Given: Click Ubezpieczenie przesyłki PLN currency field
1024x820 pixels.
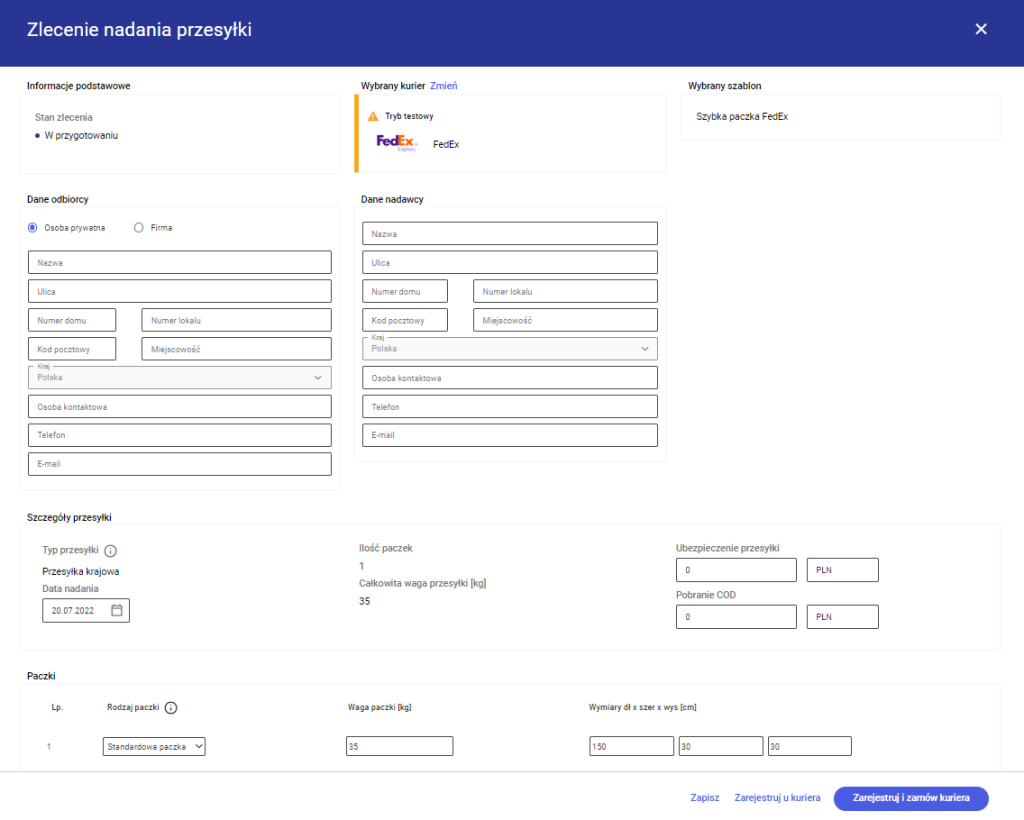Looking at the screenshot, I should [x=842, y=570].
